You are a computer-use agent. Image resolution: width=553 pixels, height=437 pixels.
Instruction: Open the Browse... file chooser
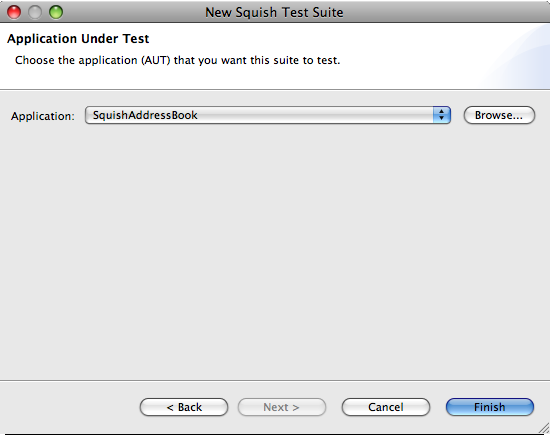(499, 115)
